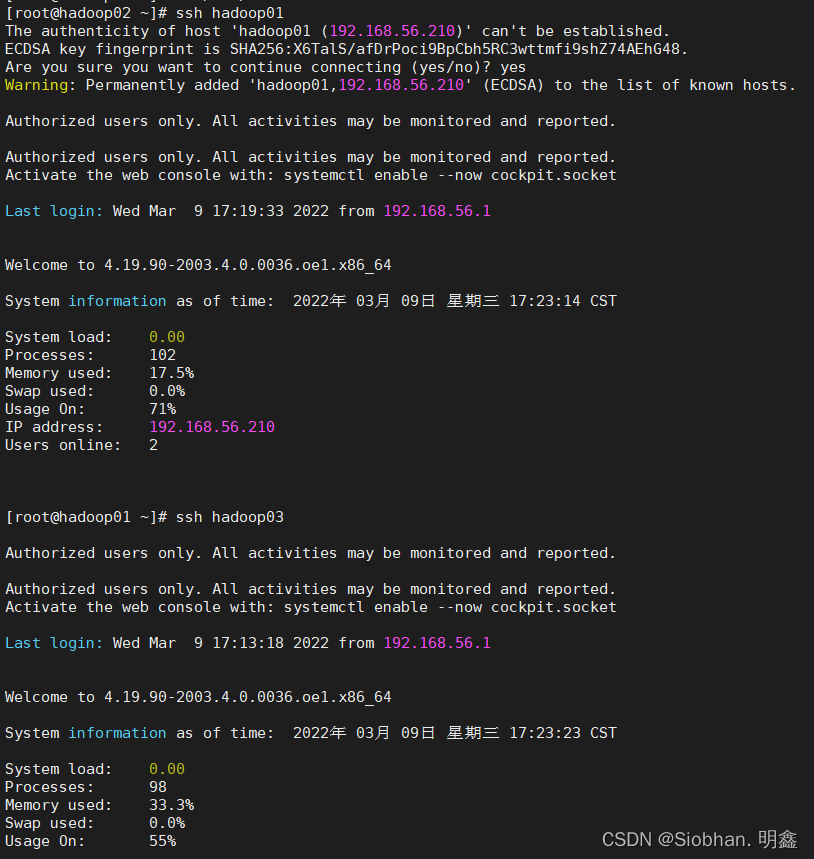Image resolution: width=814 pixels, height=859 pixels.
Task: Click "information" in the 17:23:14 system line
Action: (117, 301)
